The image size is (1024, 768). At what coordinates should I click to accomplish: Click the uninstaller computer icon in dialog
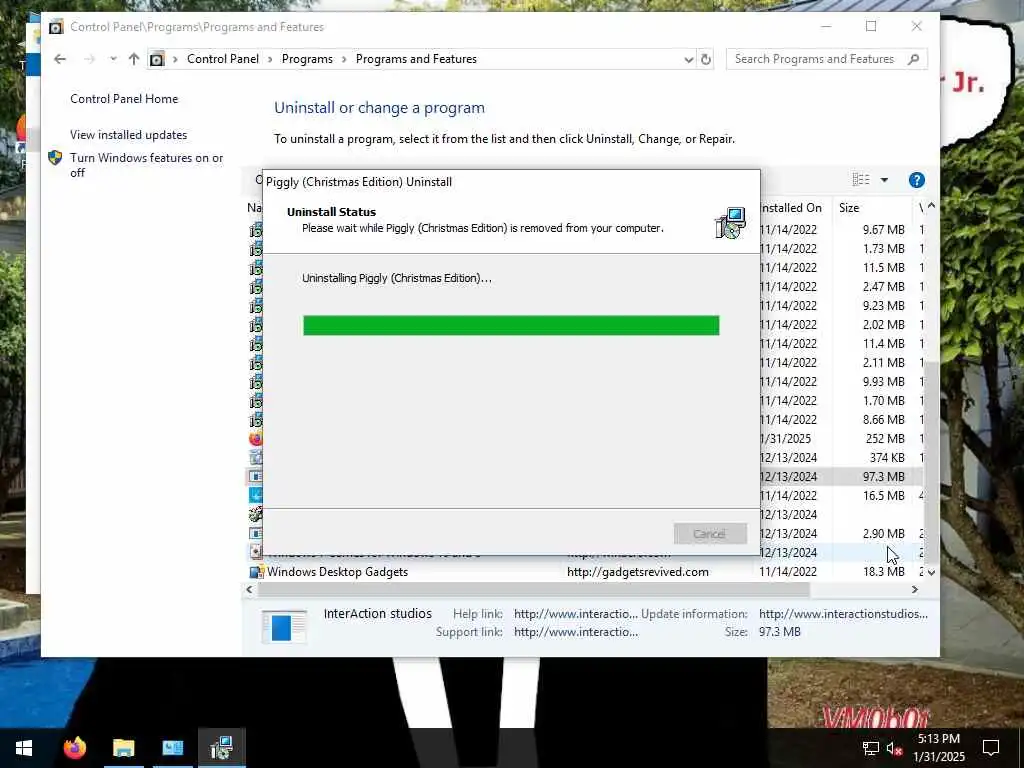[x=730, y=223]
